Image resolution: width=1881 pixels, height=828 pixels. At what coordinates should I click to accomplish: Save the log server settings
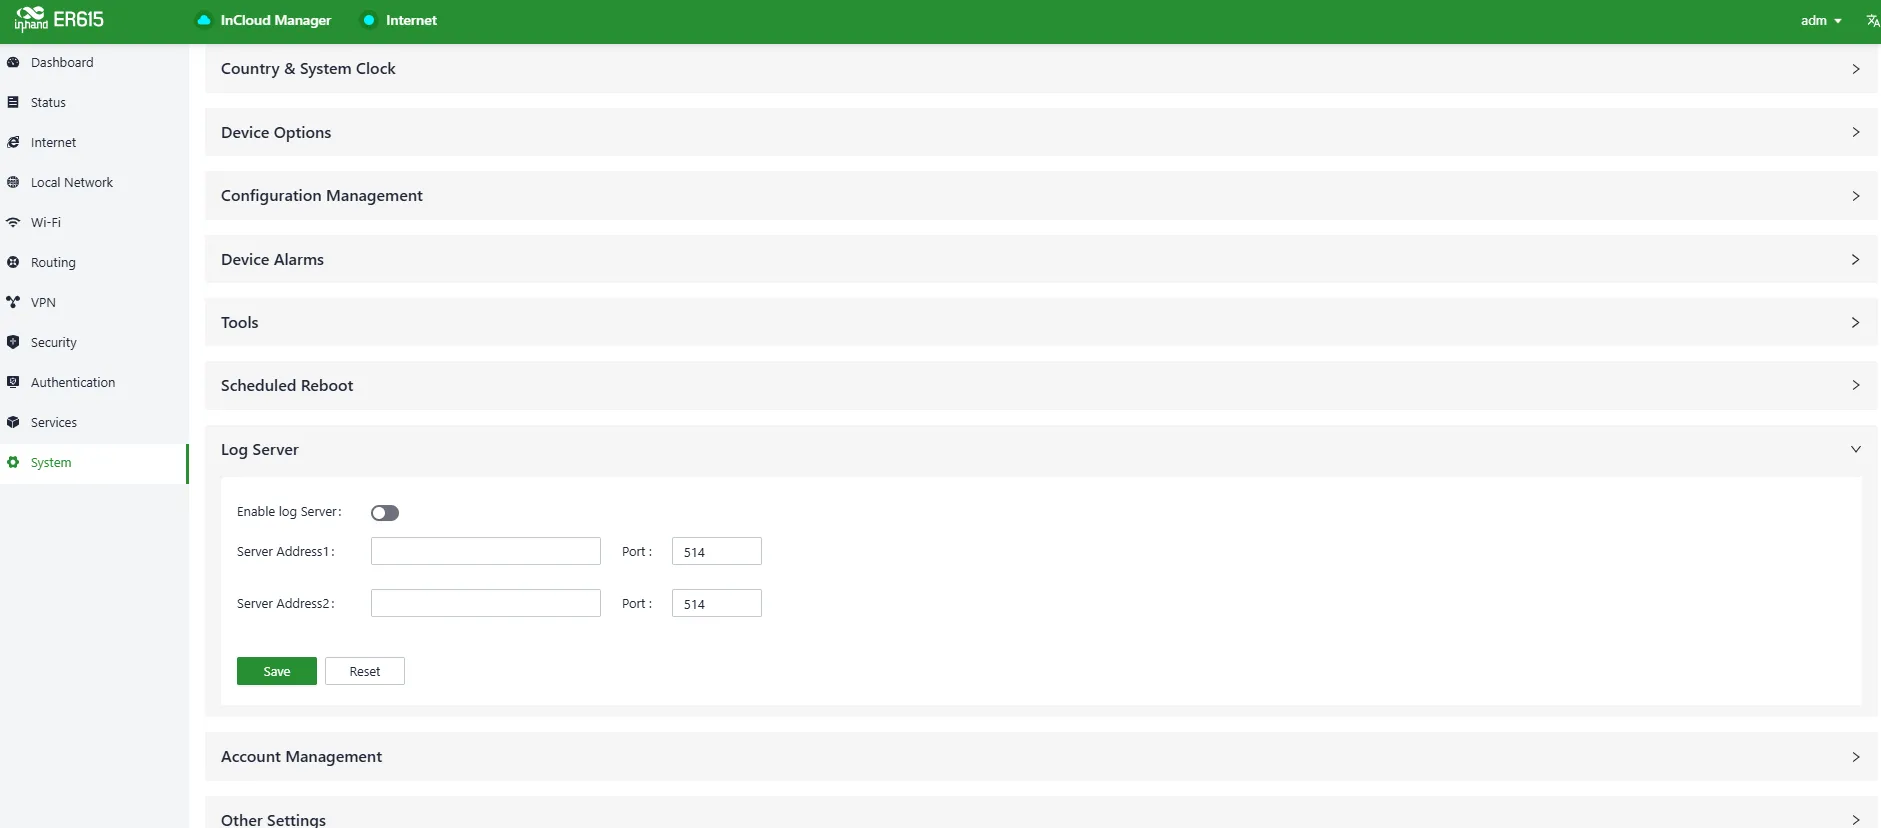click(x=277, y=671)
